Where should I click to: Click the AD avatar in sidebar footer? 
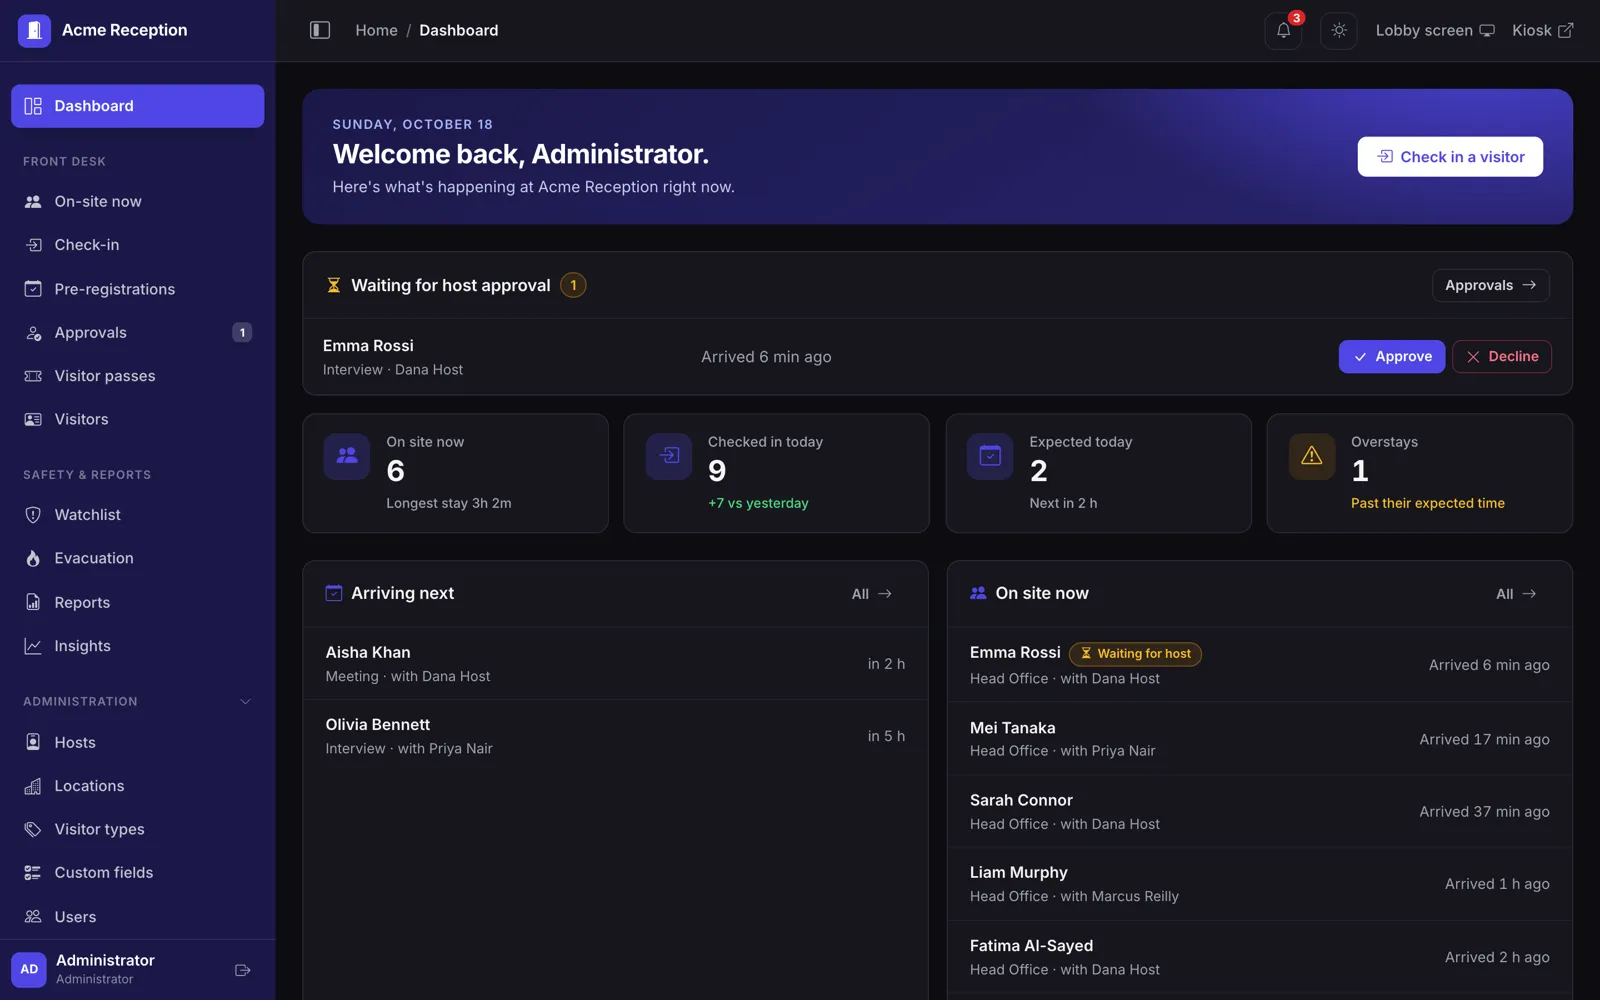tap(29, 969)
